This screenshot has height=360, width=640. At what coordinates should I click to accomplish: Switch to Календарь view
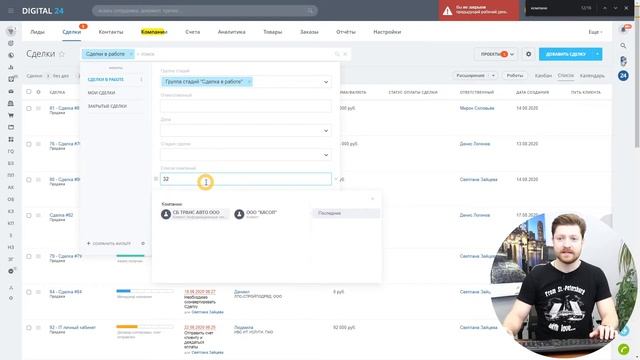pos(592,76)
